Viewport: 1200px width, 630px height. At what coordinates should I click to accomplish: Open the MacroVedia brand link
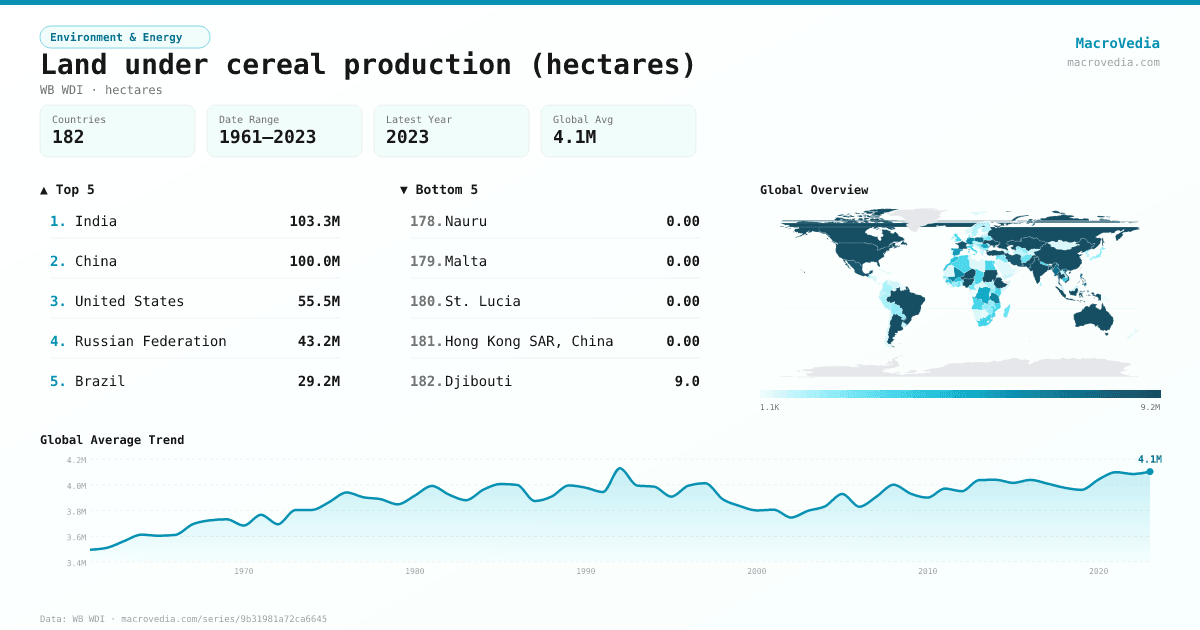(1117, 43)
